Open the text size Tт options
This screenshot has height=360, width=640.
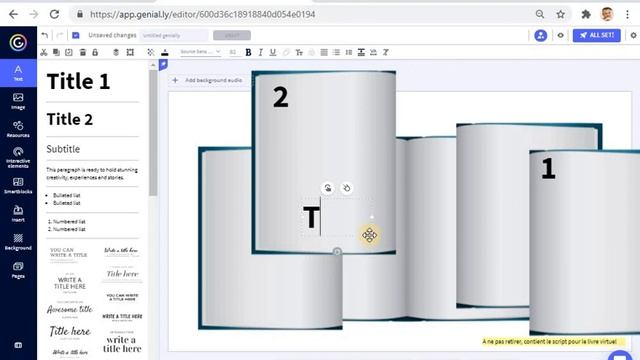(299, 52)
